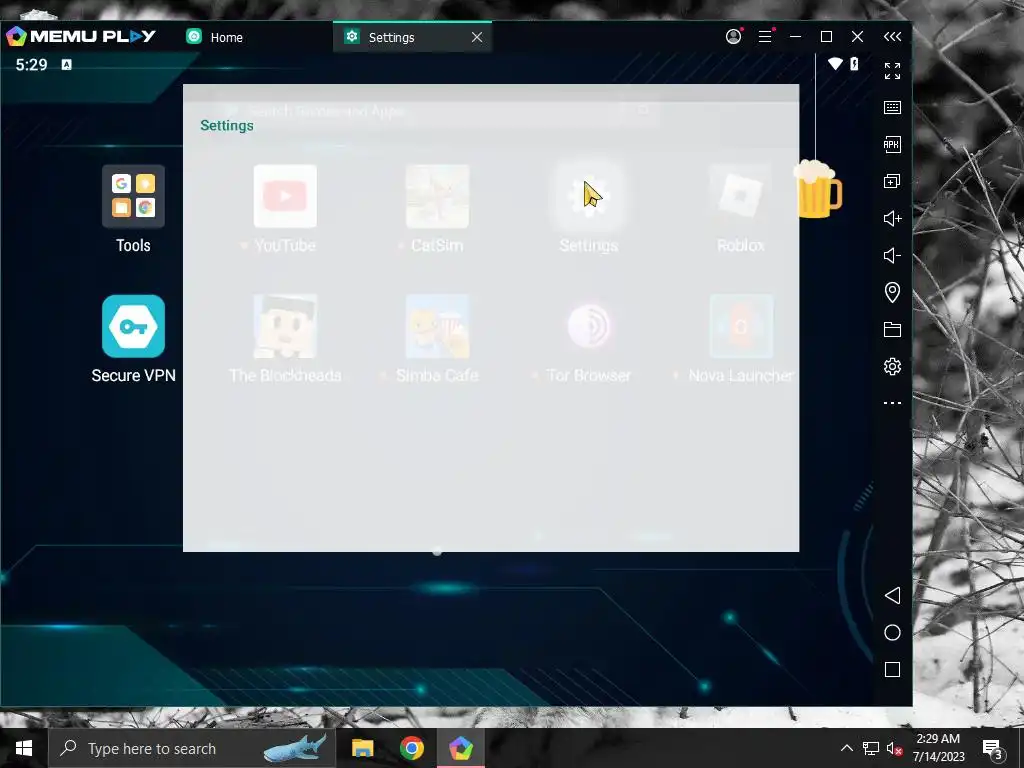This screenshot has width=1024, height=768.
Task: Show hidden system tray icons
Action: coord(846,748)
